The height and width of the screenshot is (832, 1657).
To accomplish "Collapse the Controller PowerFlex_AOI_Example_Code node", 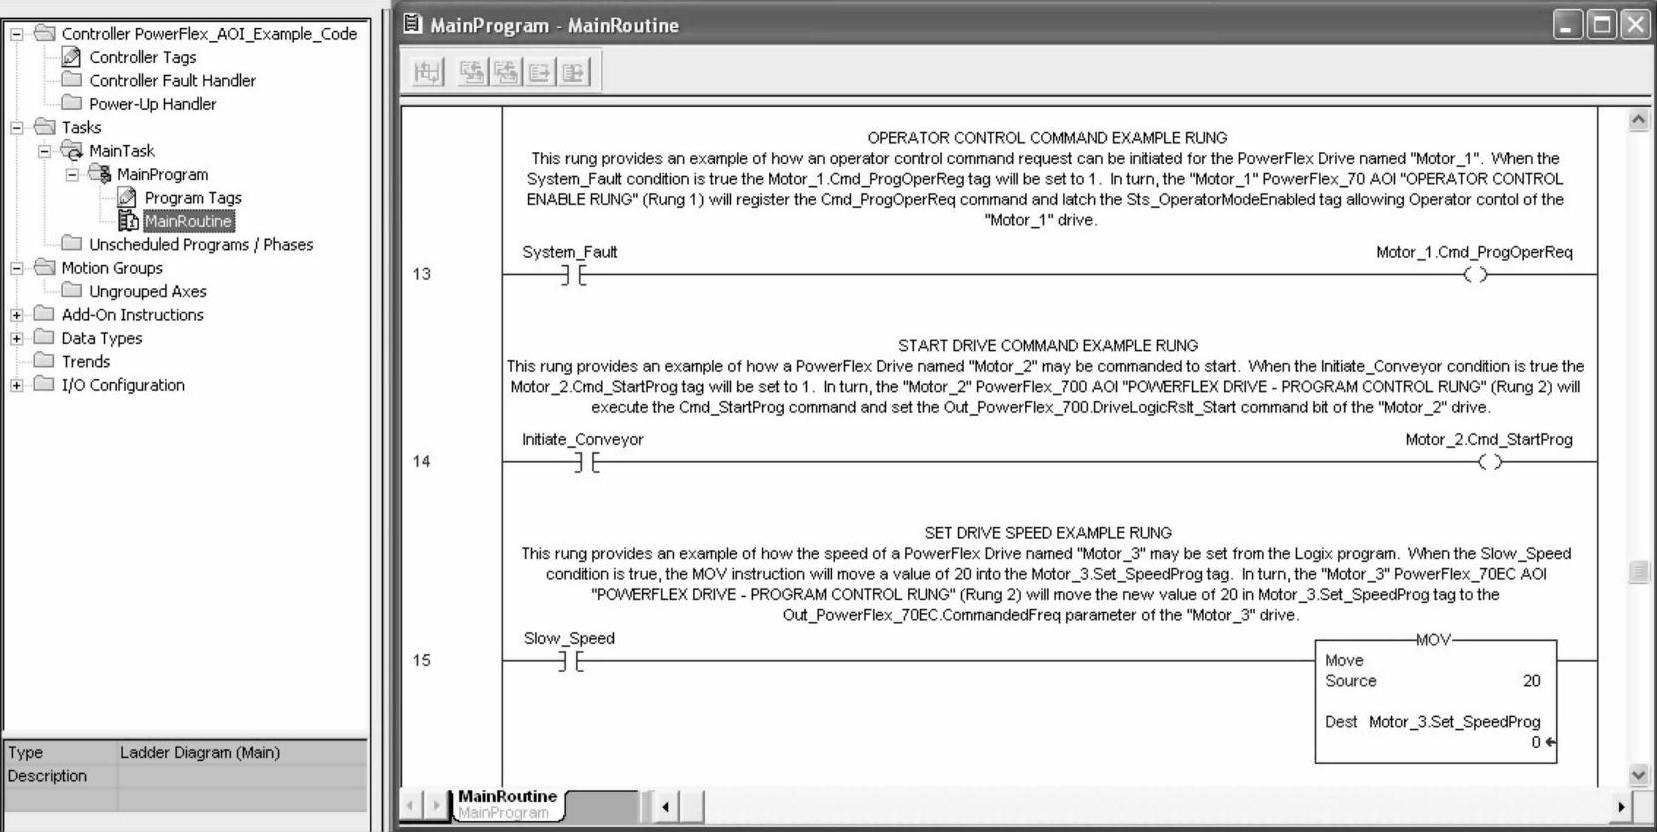I will [x=17, y=34].
